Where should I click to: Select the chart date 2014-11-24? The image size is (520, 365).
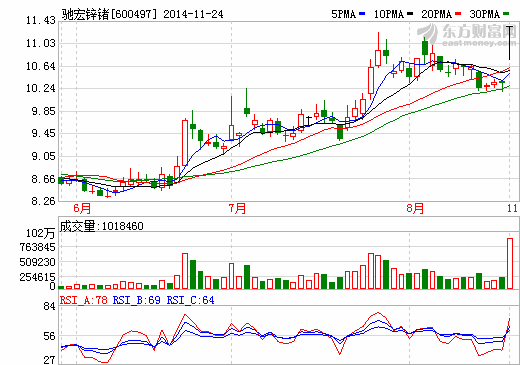193,14
